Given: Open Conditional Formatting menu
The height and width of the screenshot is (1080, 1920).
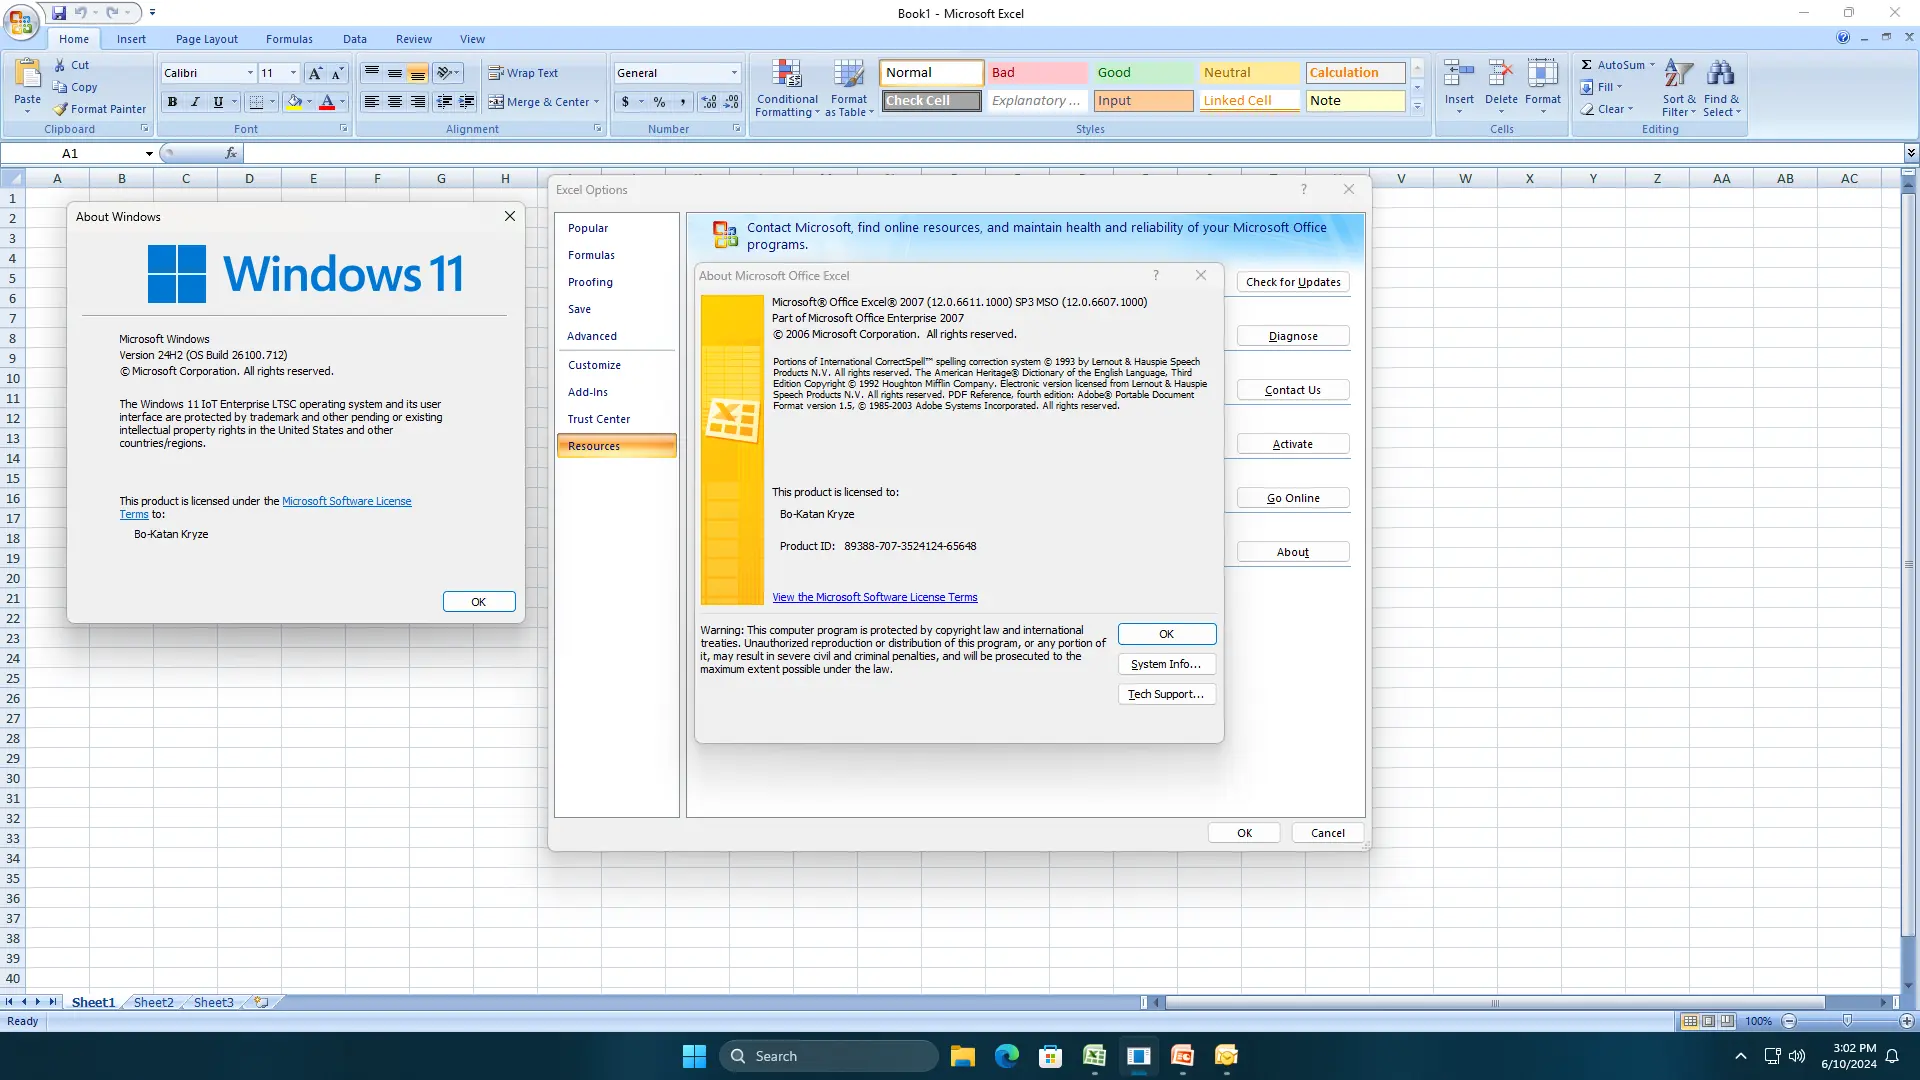Looking at the screenshot, I should tap(787, 88).
